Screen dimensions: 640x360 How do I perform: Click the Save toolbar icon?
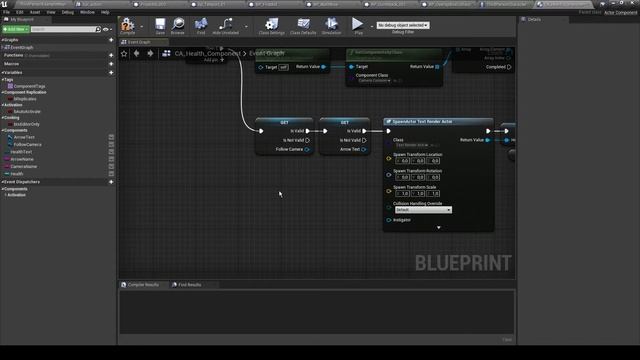click(160, 26)
